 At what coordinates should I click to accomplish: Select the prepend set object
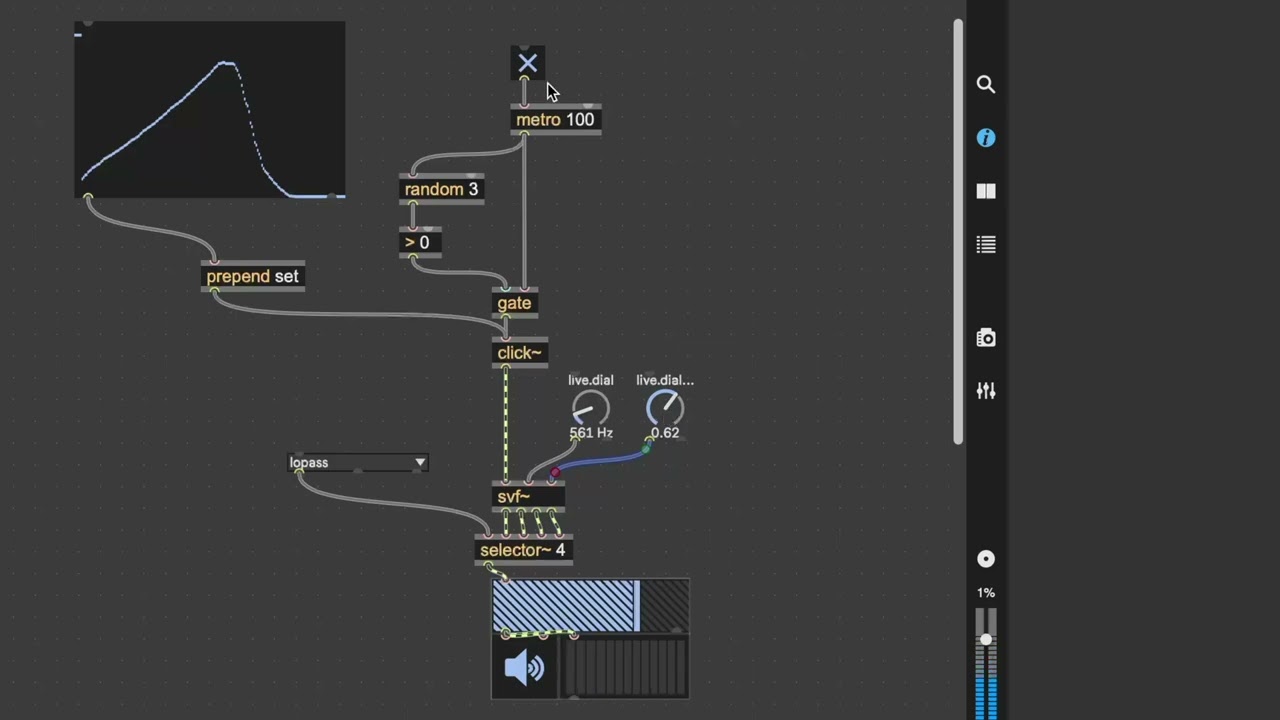(x=252, y=276)
